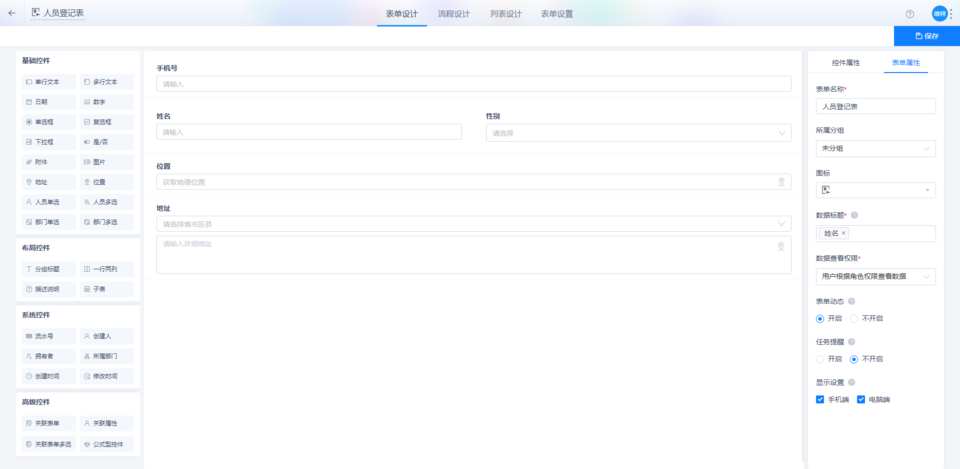Open the 图标 picker dropdown
Viewport: 960px width, 469px height.
coord(876,190)
